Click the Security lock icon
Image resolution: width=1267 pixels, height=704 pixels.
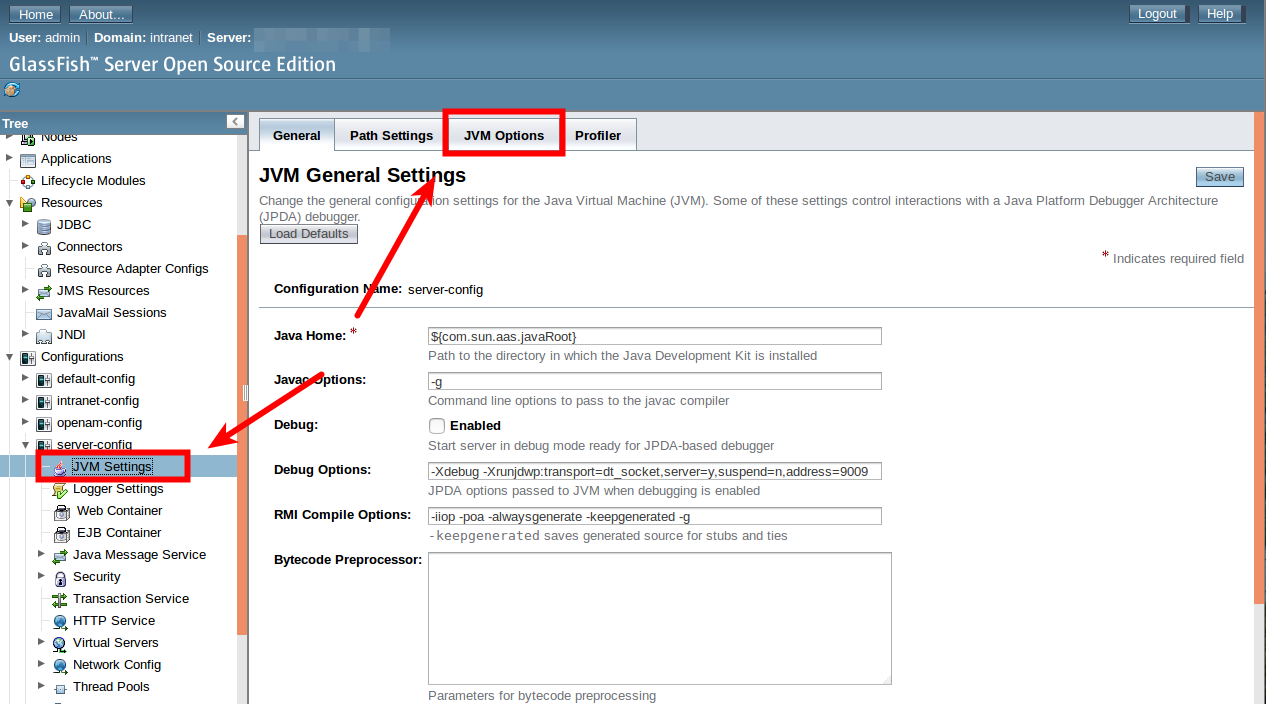[60, 577]
